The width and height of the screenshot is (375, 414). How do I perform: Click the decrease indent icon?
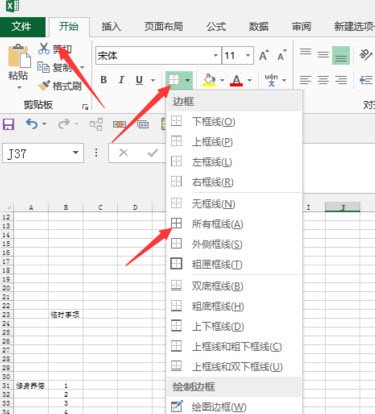366,80
